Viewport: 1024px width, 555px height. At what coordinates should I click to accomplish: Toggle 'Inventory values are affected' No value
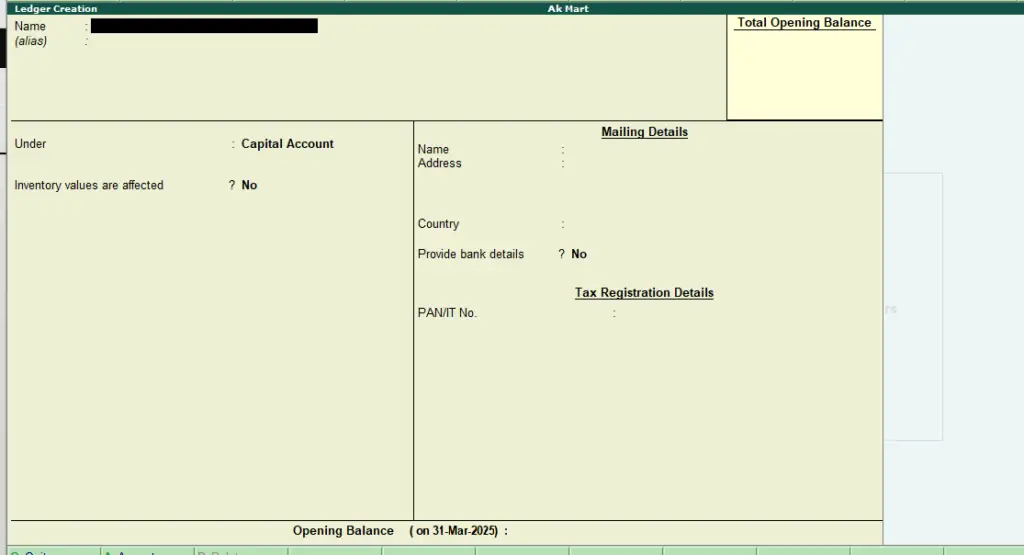249,185
